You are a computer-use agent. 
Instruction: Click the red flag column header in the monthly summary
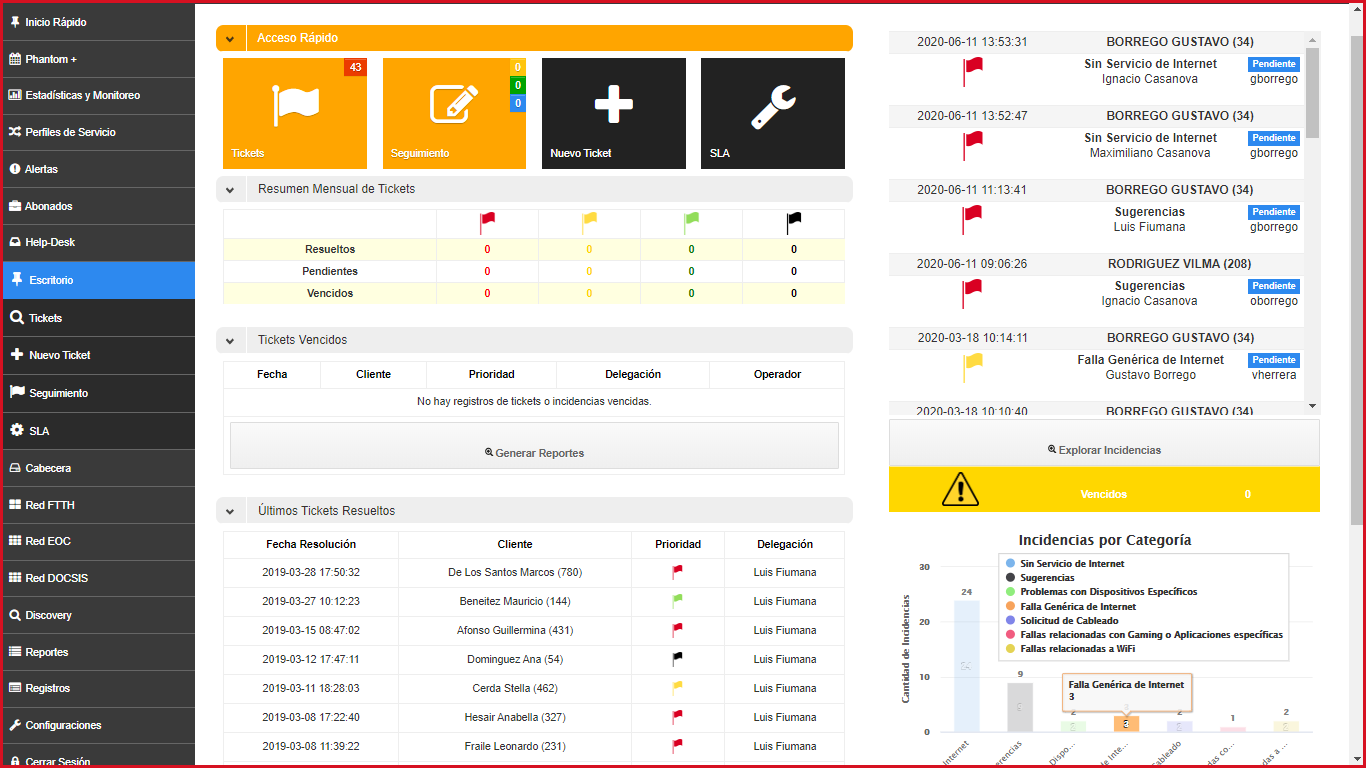[x=487, y=221]
